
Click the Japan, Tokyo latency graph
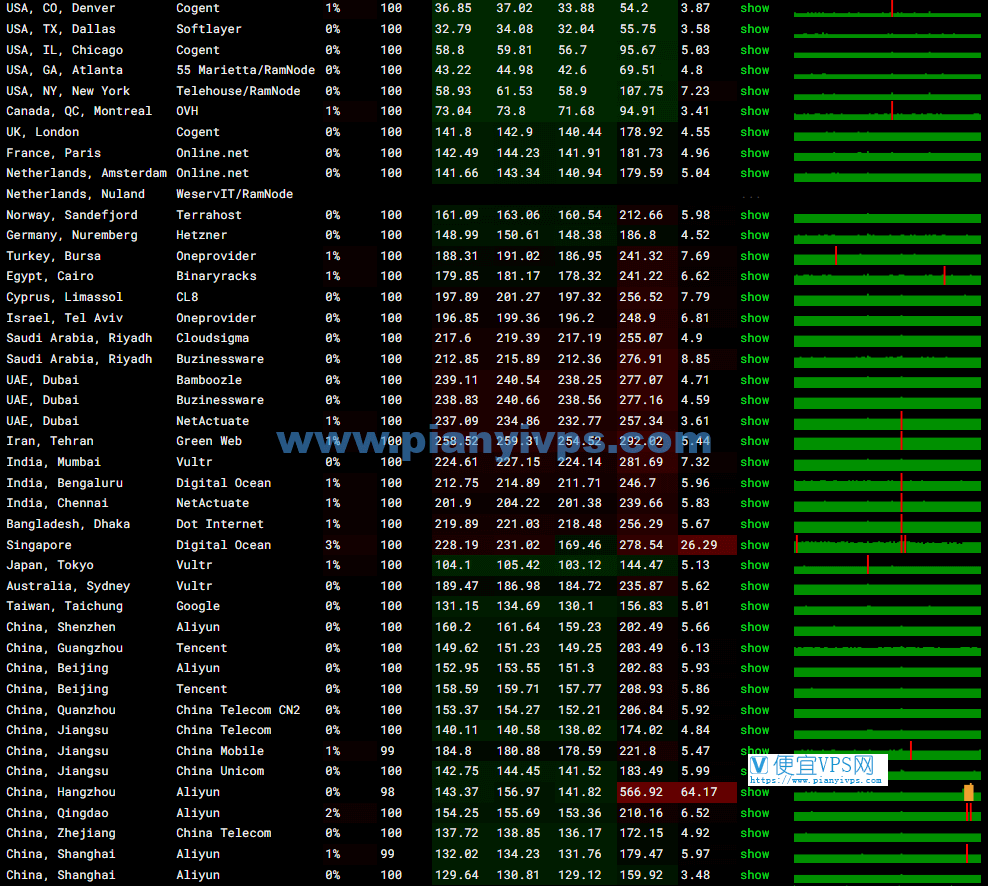887,565
